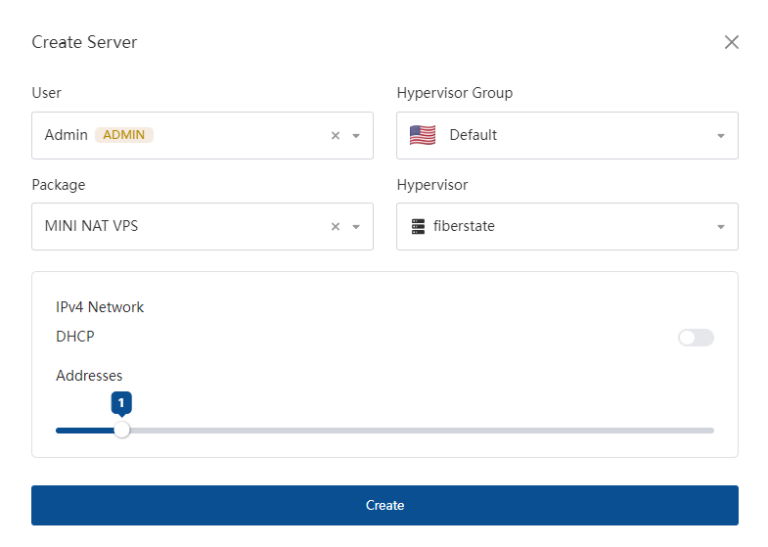Click the IPv4 Network heading

point(100,307)
